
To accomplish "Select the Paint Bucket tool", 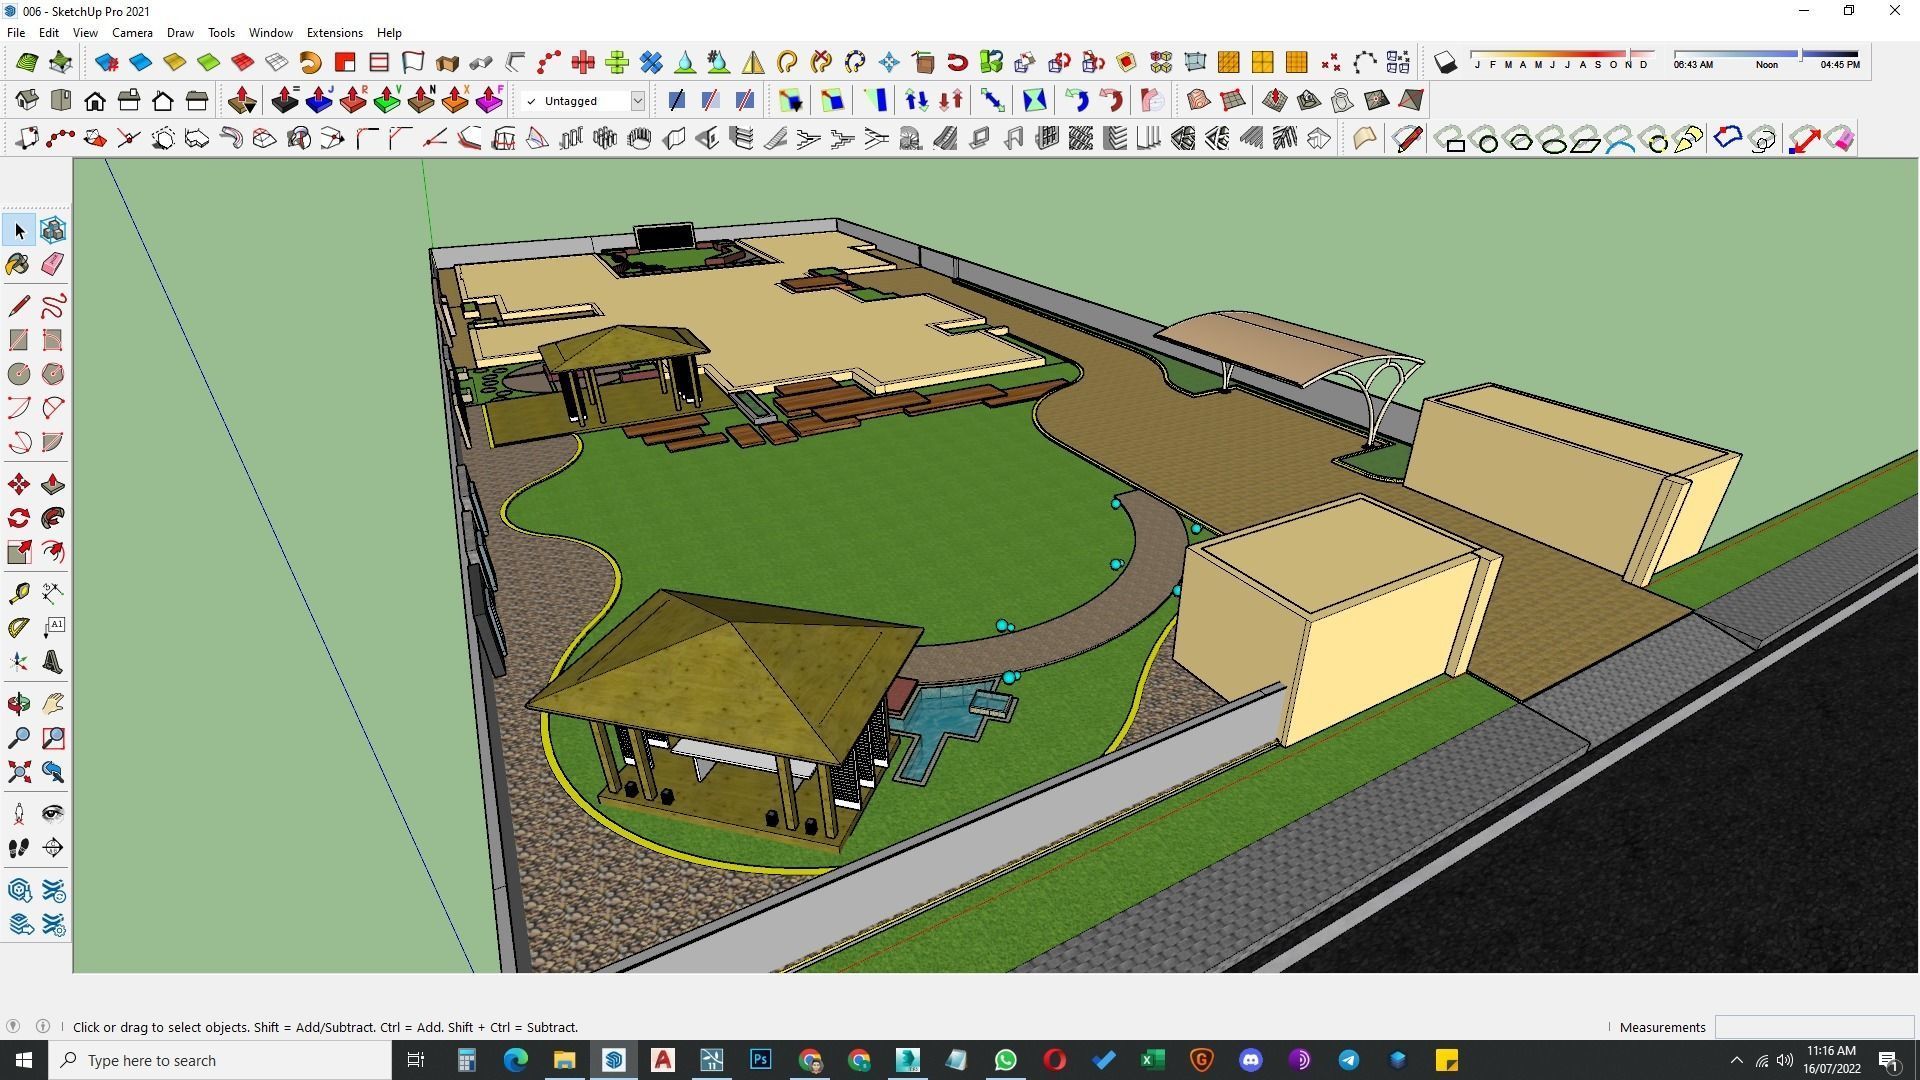I will [19, 264].
